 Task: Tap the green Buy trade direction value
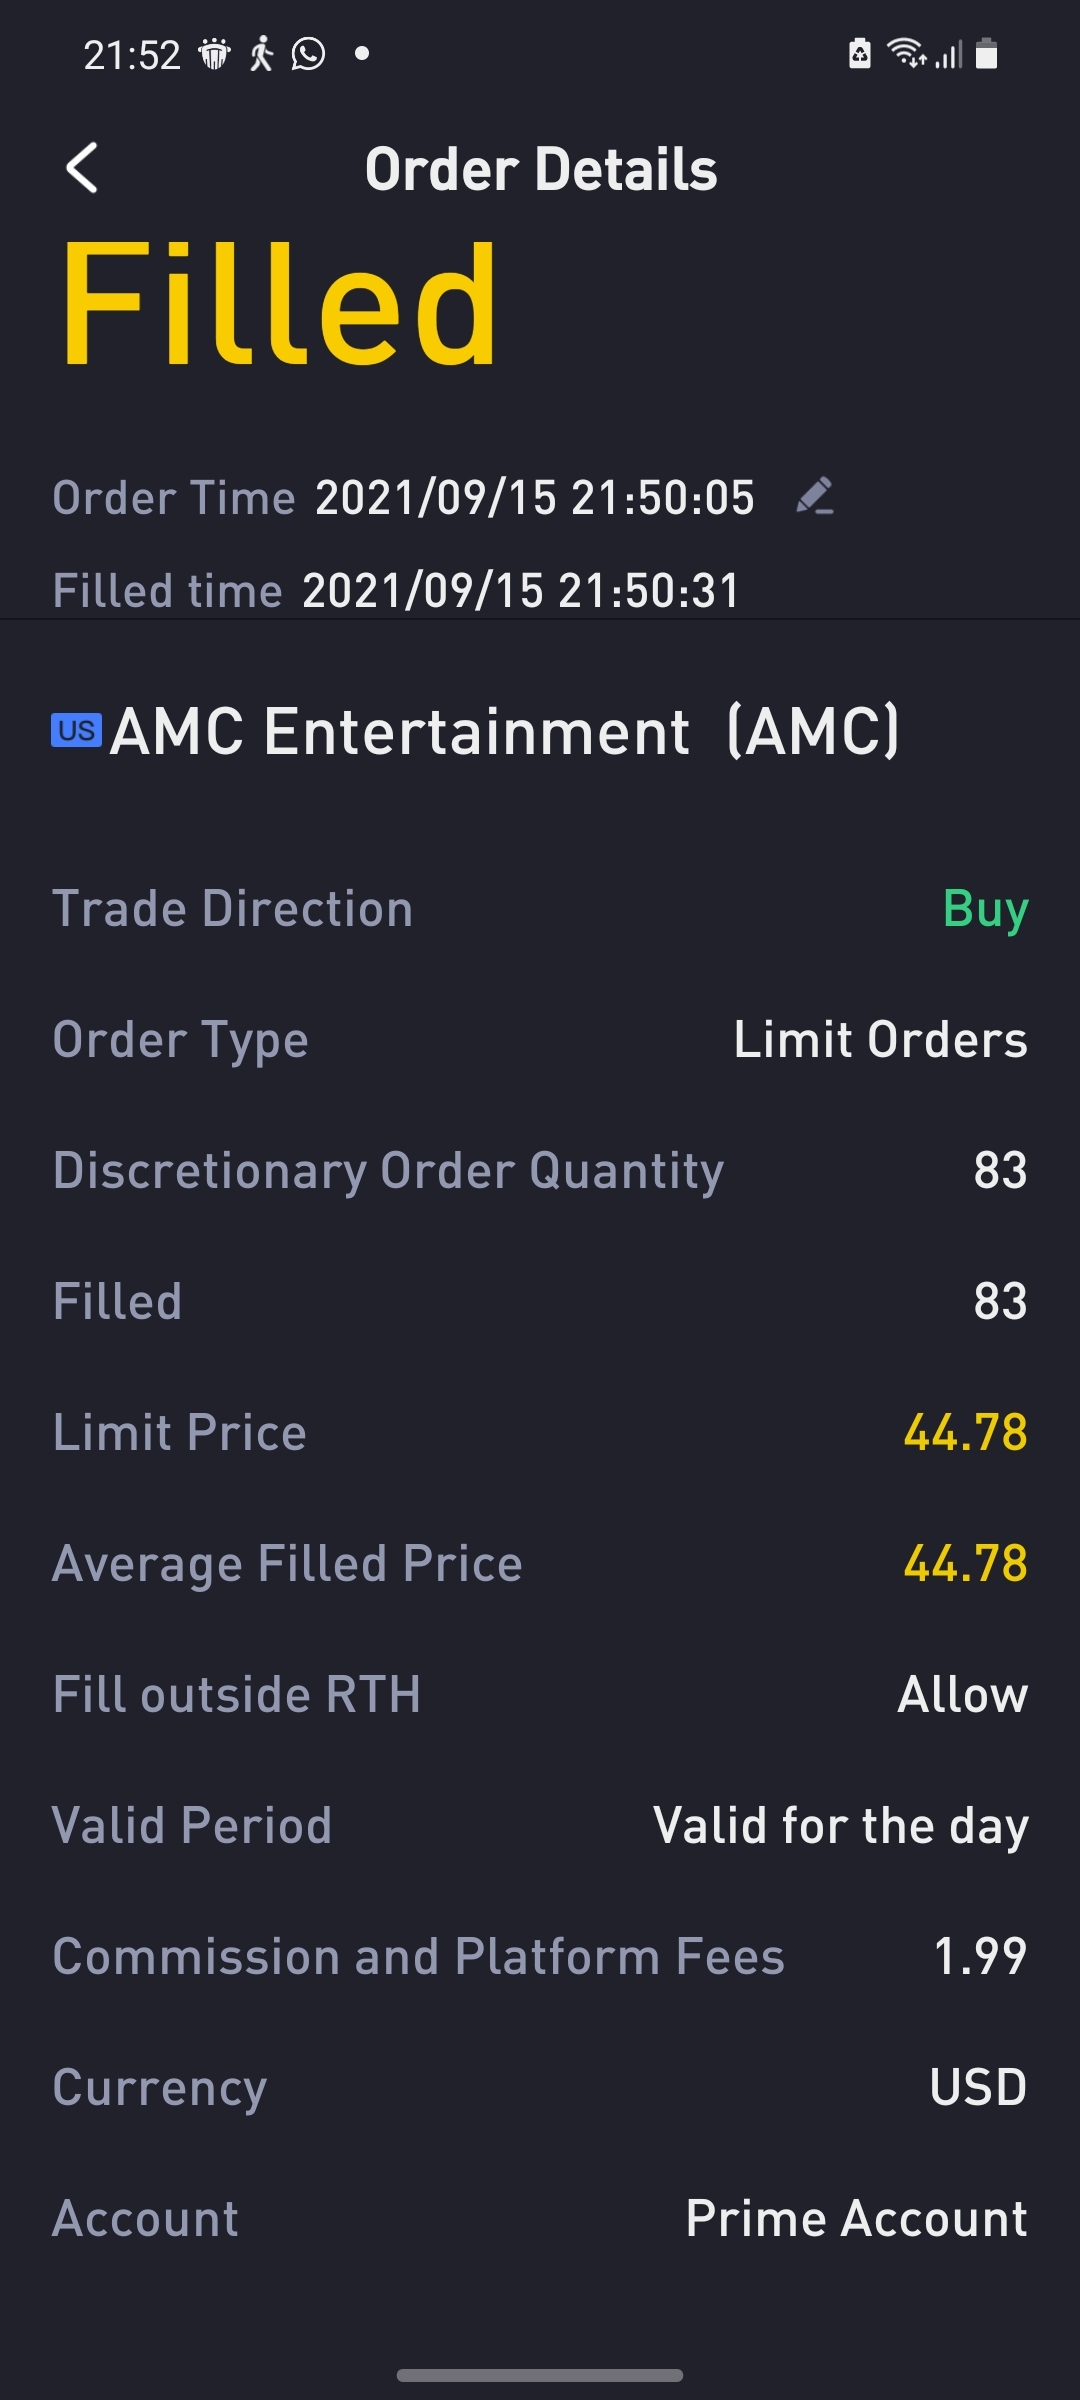(985, 909)
